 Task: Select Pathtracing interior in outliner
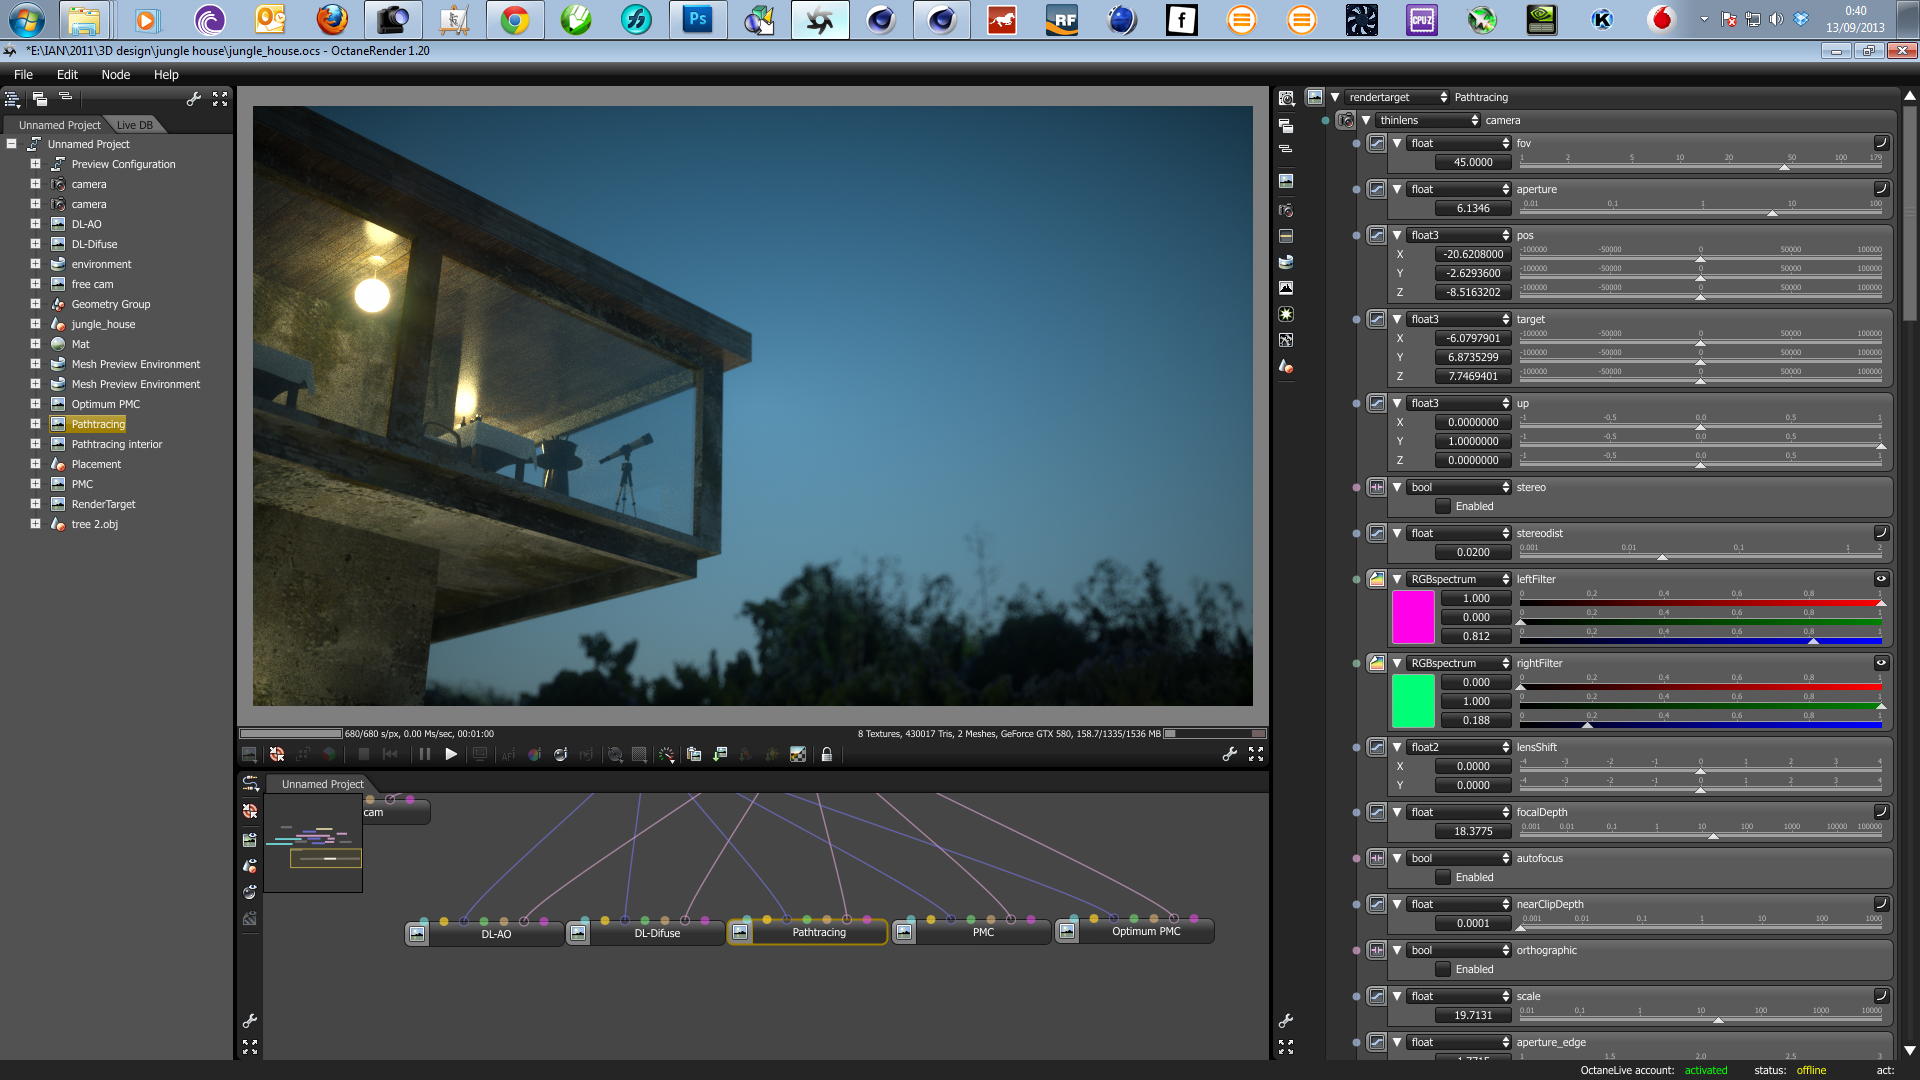[116, 444]
